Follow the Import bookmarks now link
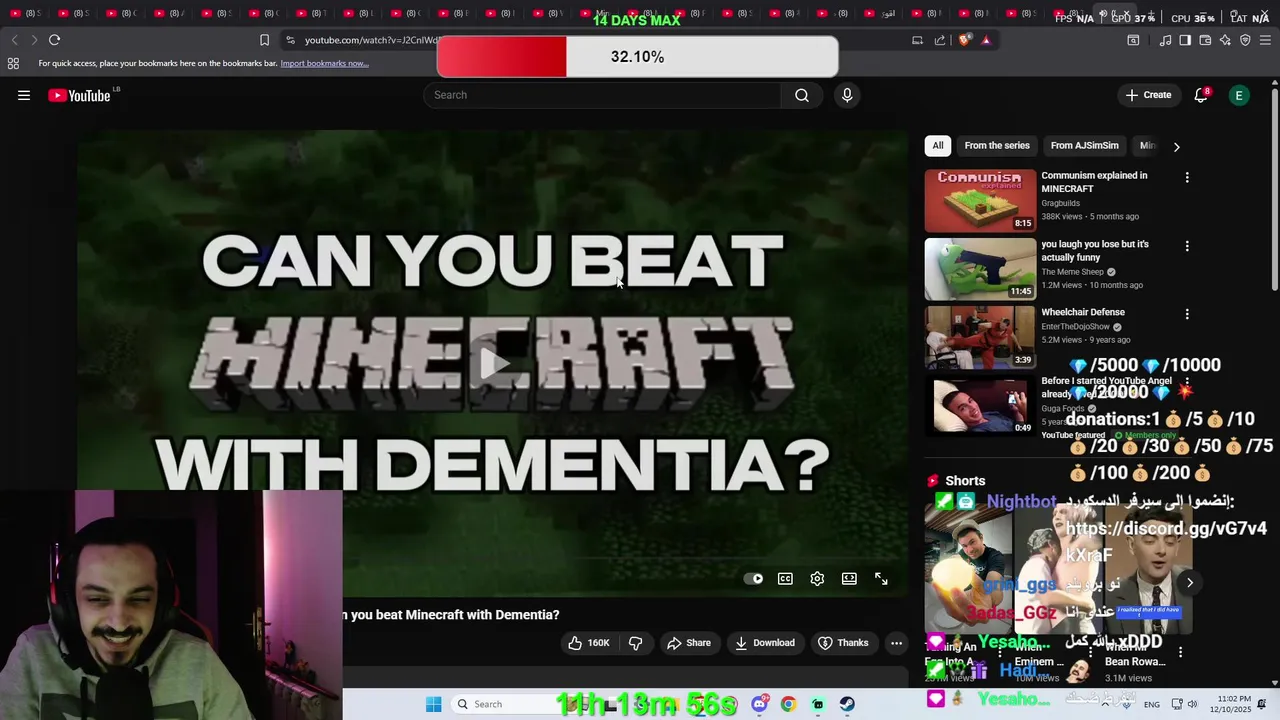 (x=324, y=63)
